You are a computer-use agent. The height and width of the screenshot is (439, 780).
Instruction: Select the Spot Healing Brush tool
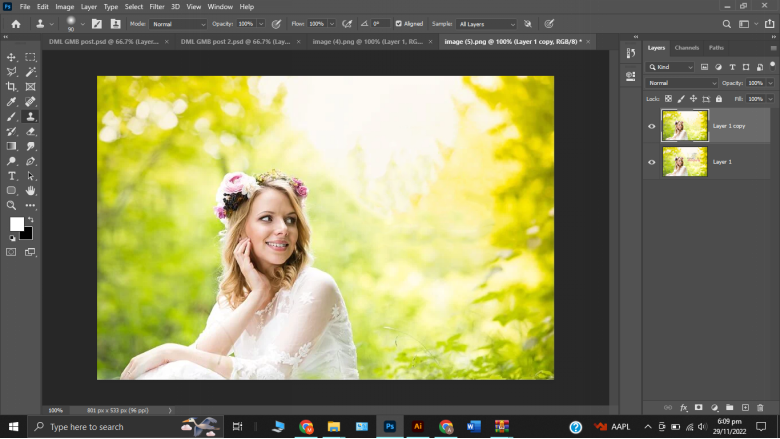click(x=30, y=102)
